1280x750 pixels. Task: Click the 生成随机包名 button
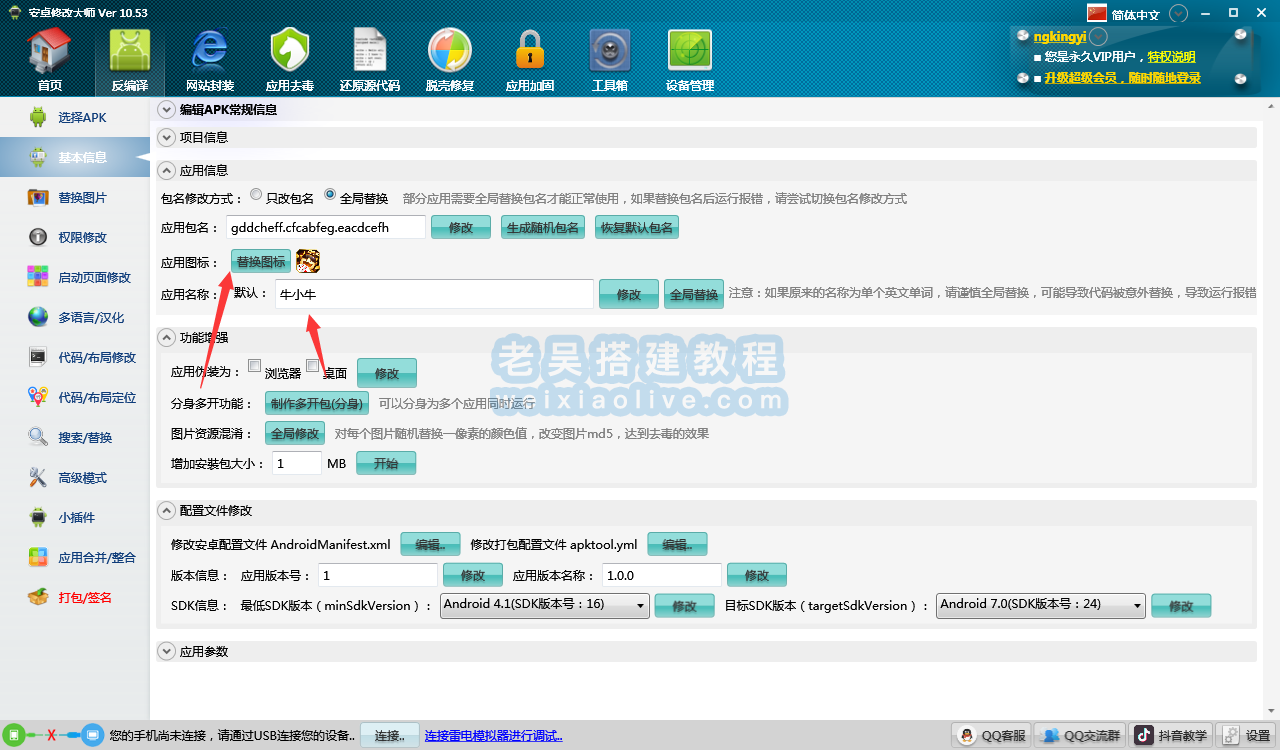543,227
